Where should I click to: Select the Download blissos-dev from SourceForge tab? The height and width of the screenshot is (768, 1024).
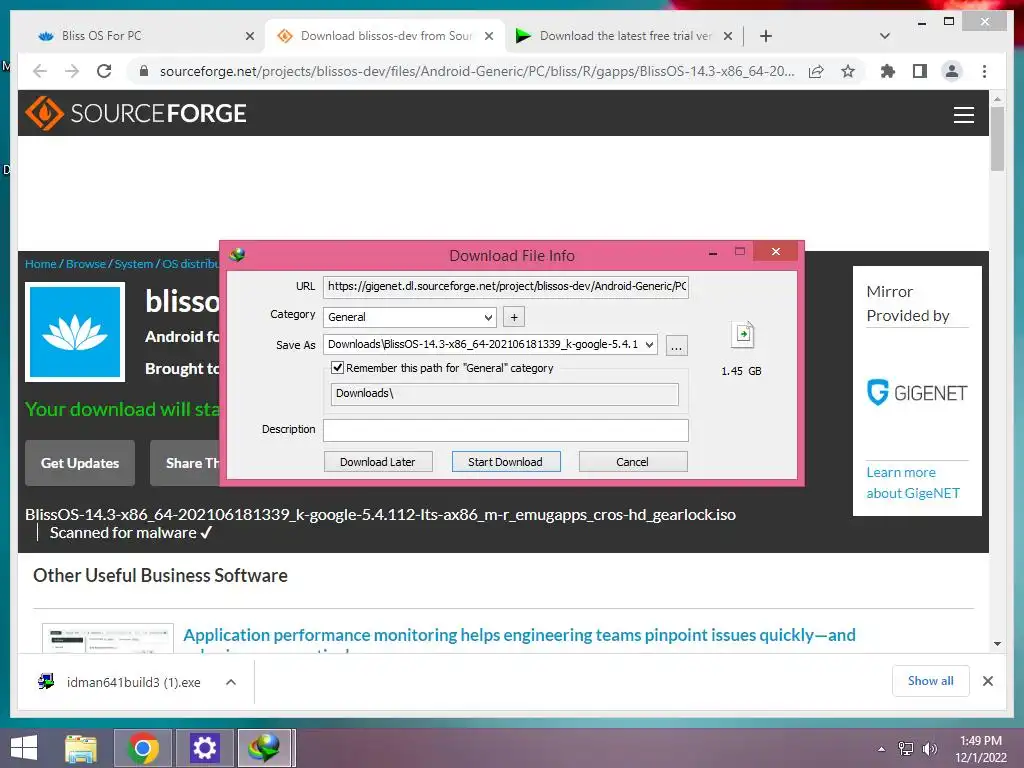point(385,36)
